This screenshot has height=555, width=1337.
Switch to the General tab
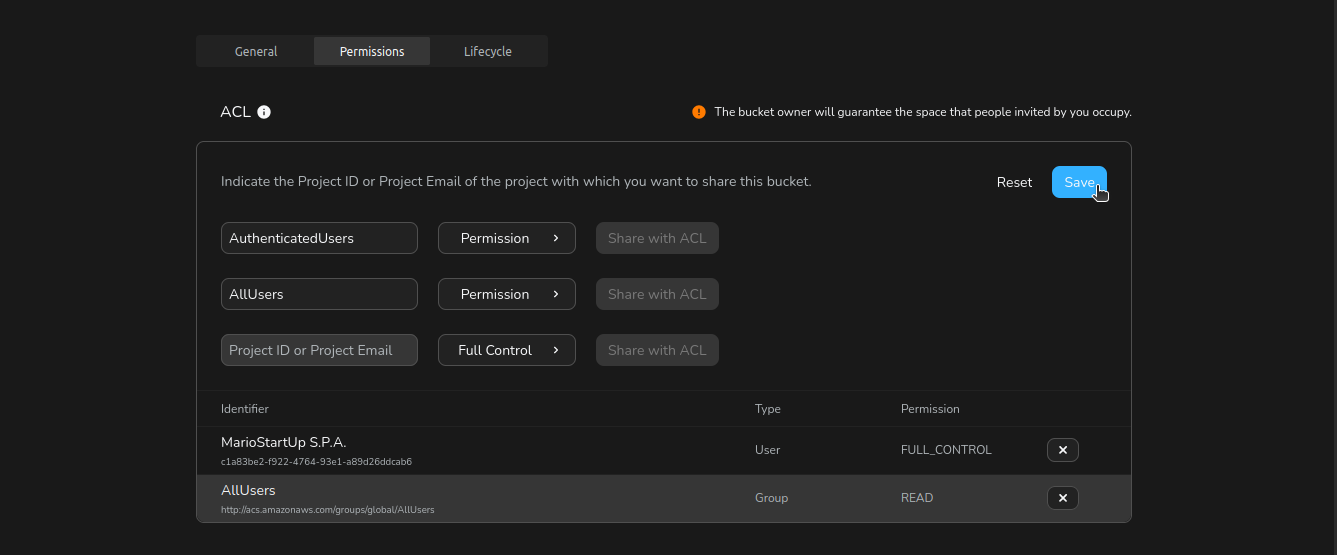[x=256, y=51]
